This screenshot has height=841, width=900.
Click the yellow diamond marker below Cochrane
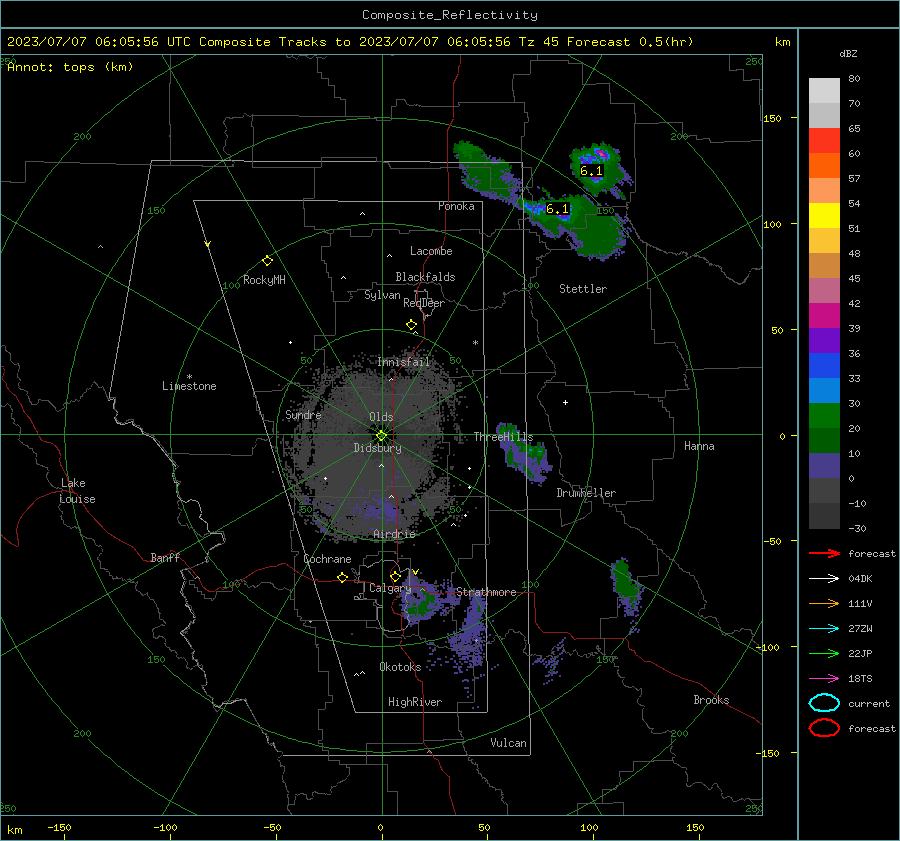pyautogui.click(x=342, y=577)
